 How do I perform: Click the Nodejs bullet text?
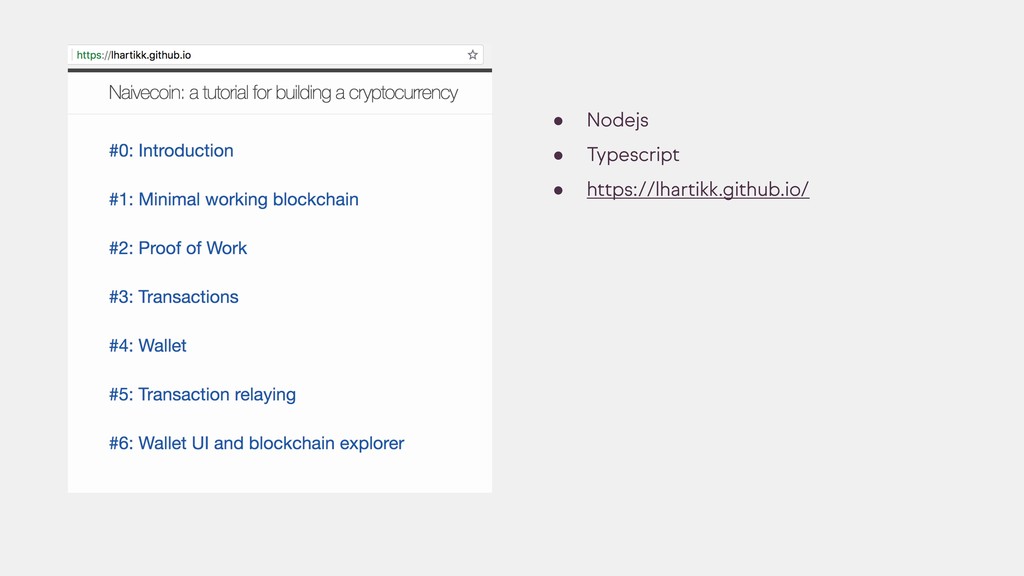tap(617, 120)
